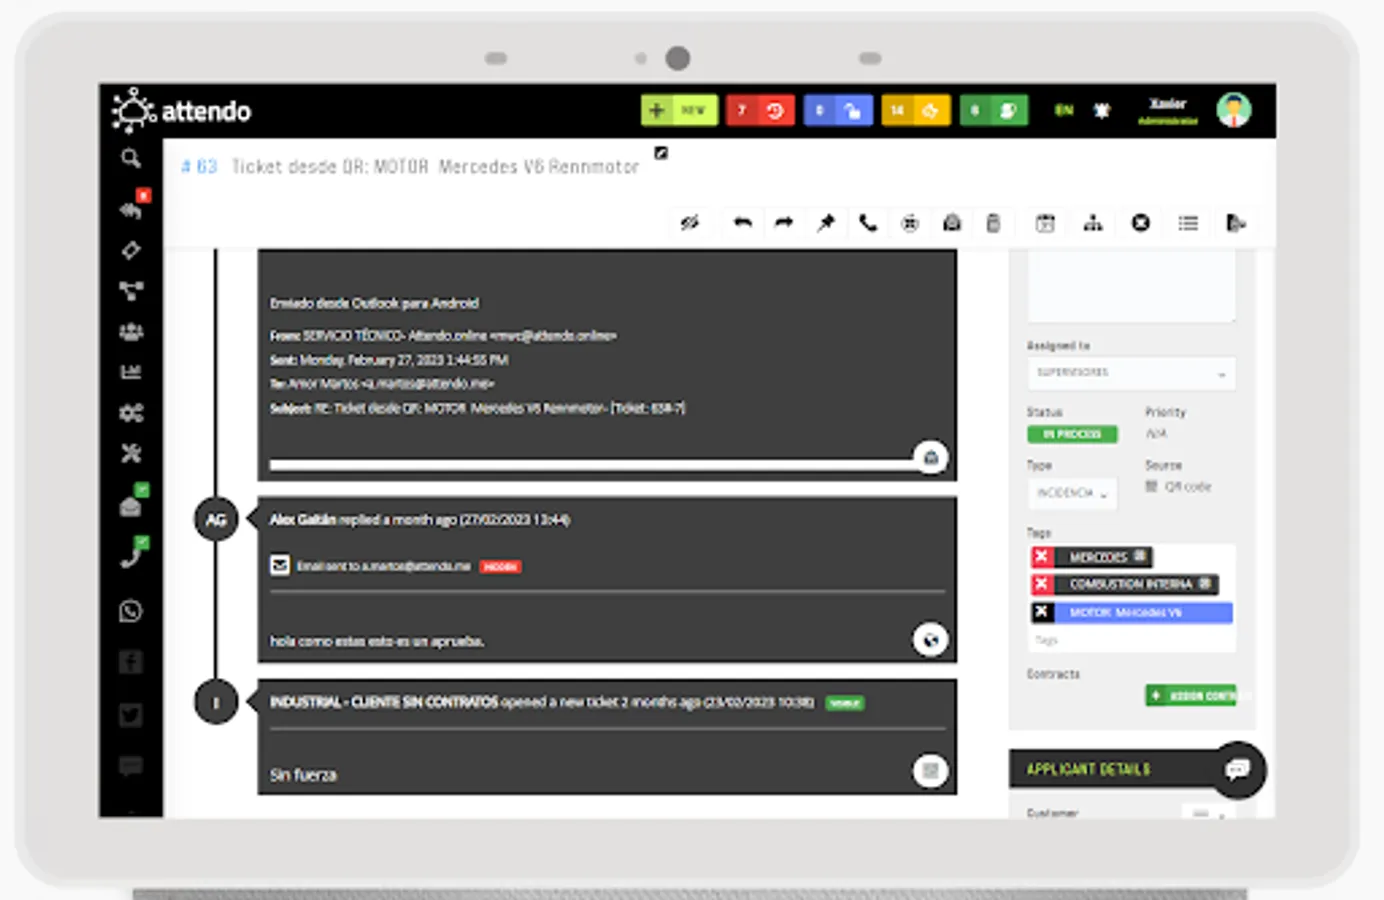This screenshot has width=1384, height=900.
Task: Click the Alex Gaitán name
Action: [x=303, y=519]
